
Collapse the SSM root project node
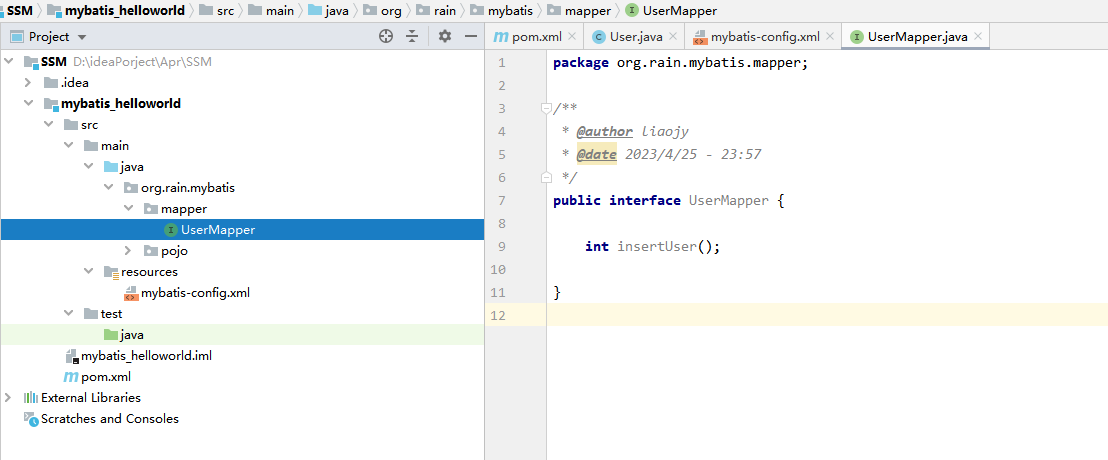8,61
